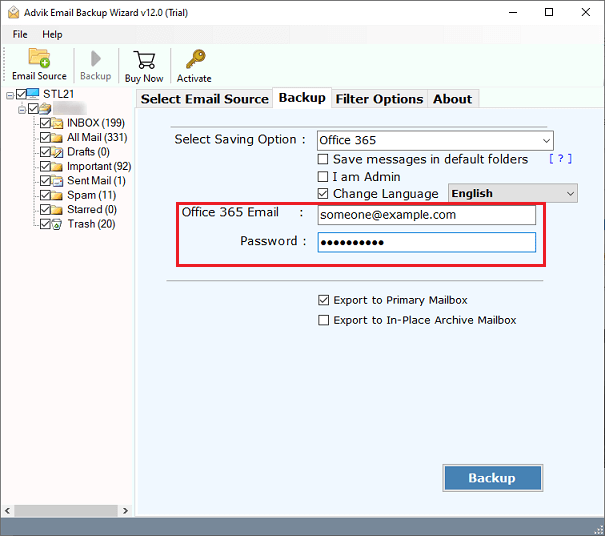Collapse the STL21 tree node
The width and height of the screenshot is (605, 536).
tap(10, 95)
